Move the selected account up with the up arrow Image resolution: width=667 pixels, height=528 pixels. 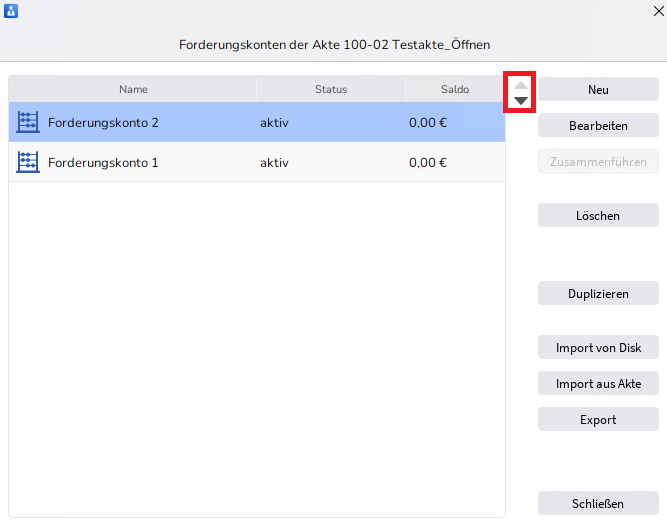point(520,85)
